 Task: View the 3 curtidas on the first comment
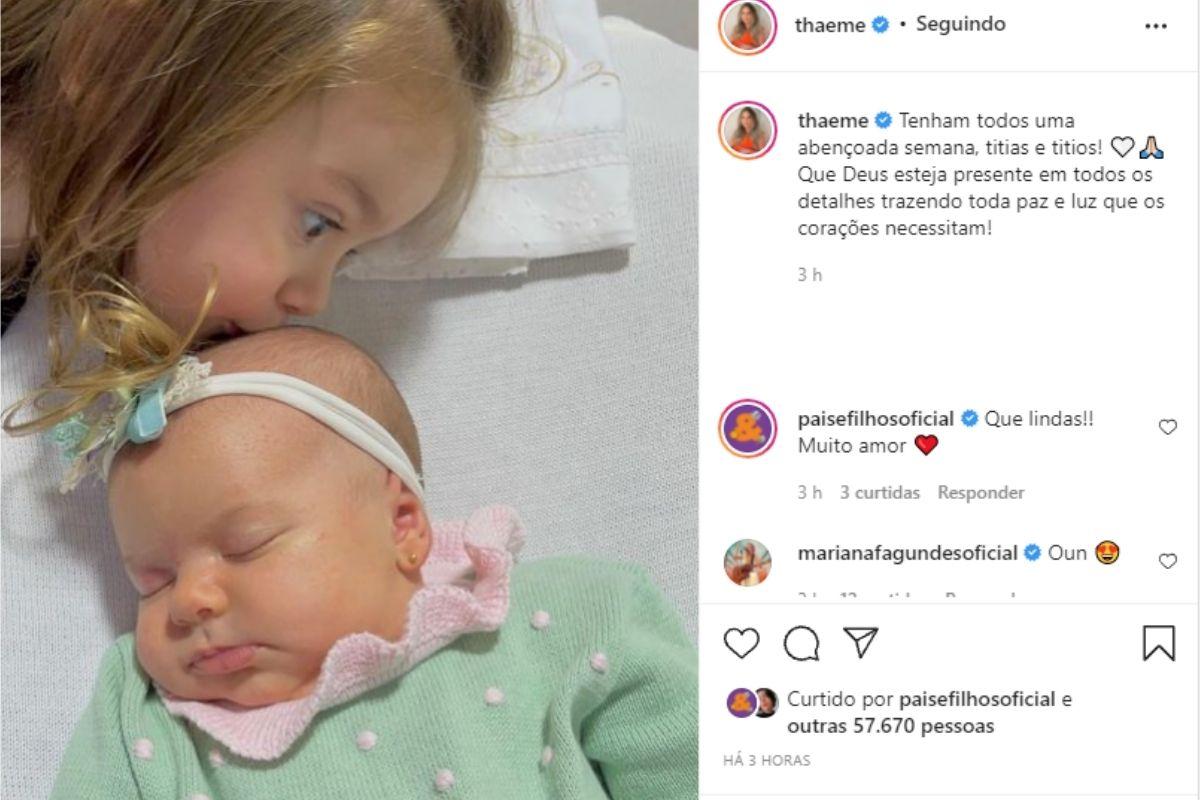point(882,493)
